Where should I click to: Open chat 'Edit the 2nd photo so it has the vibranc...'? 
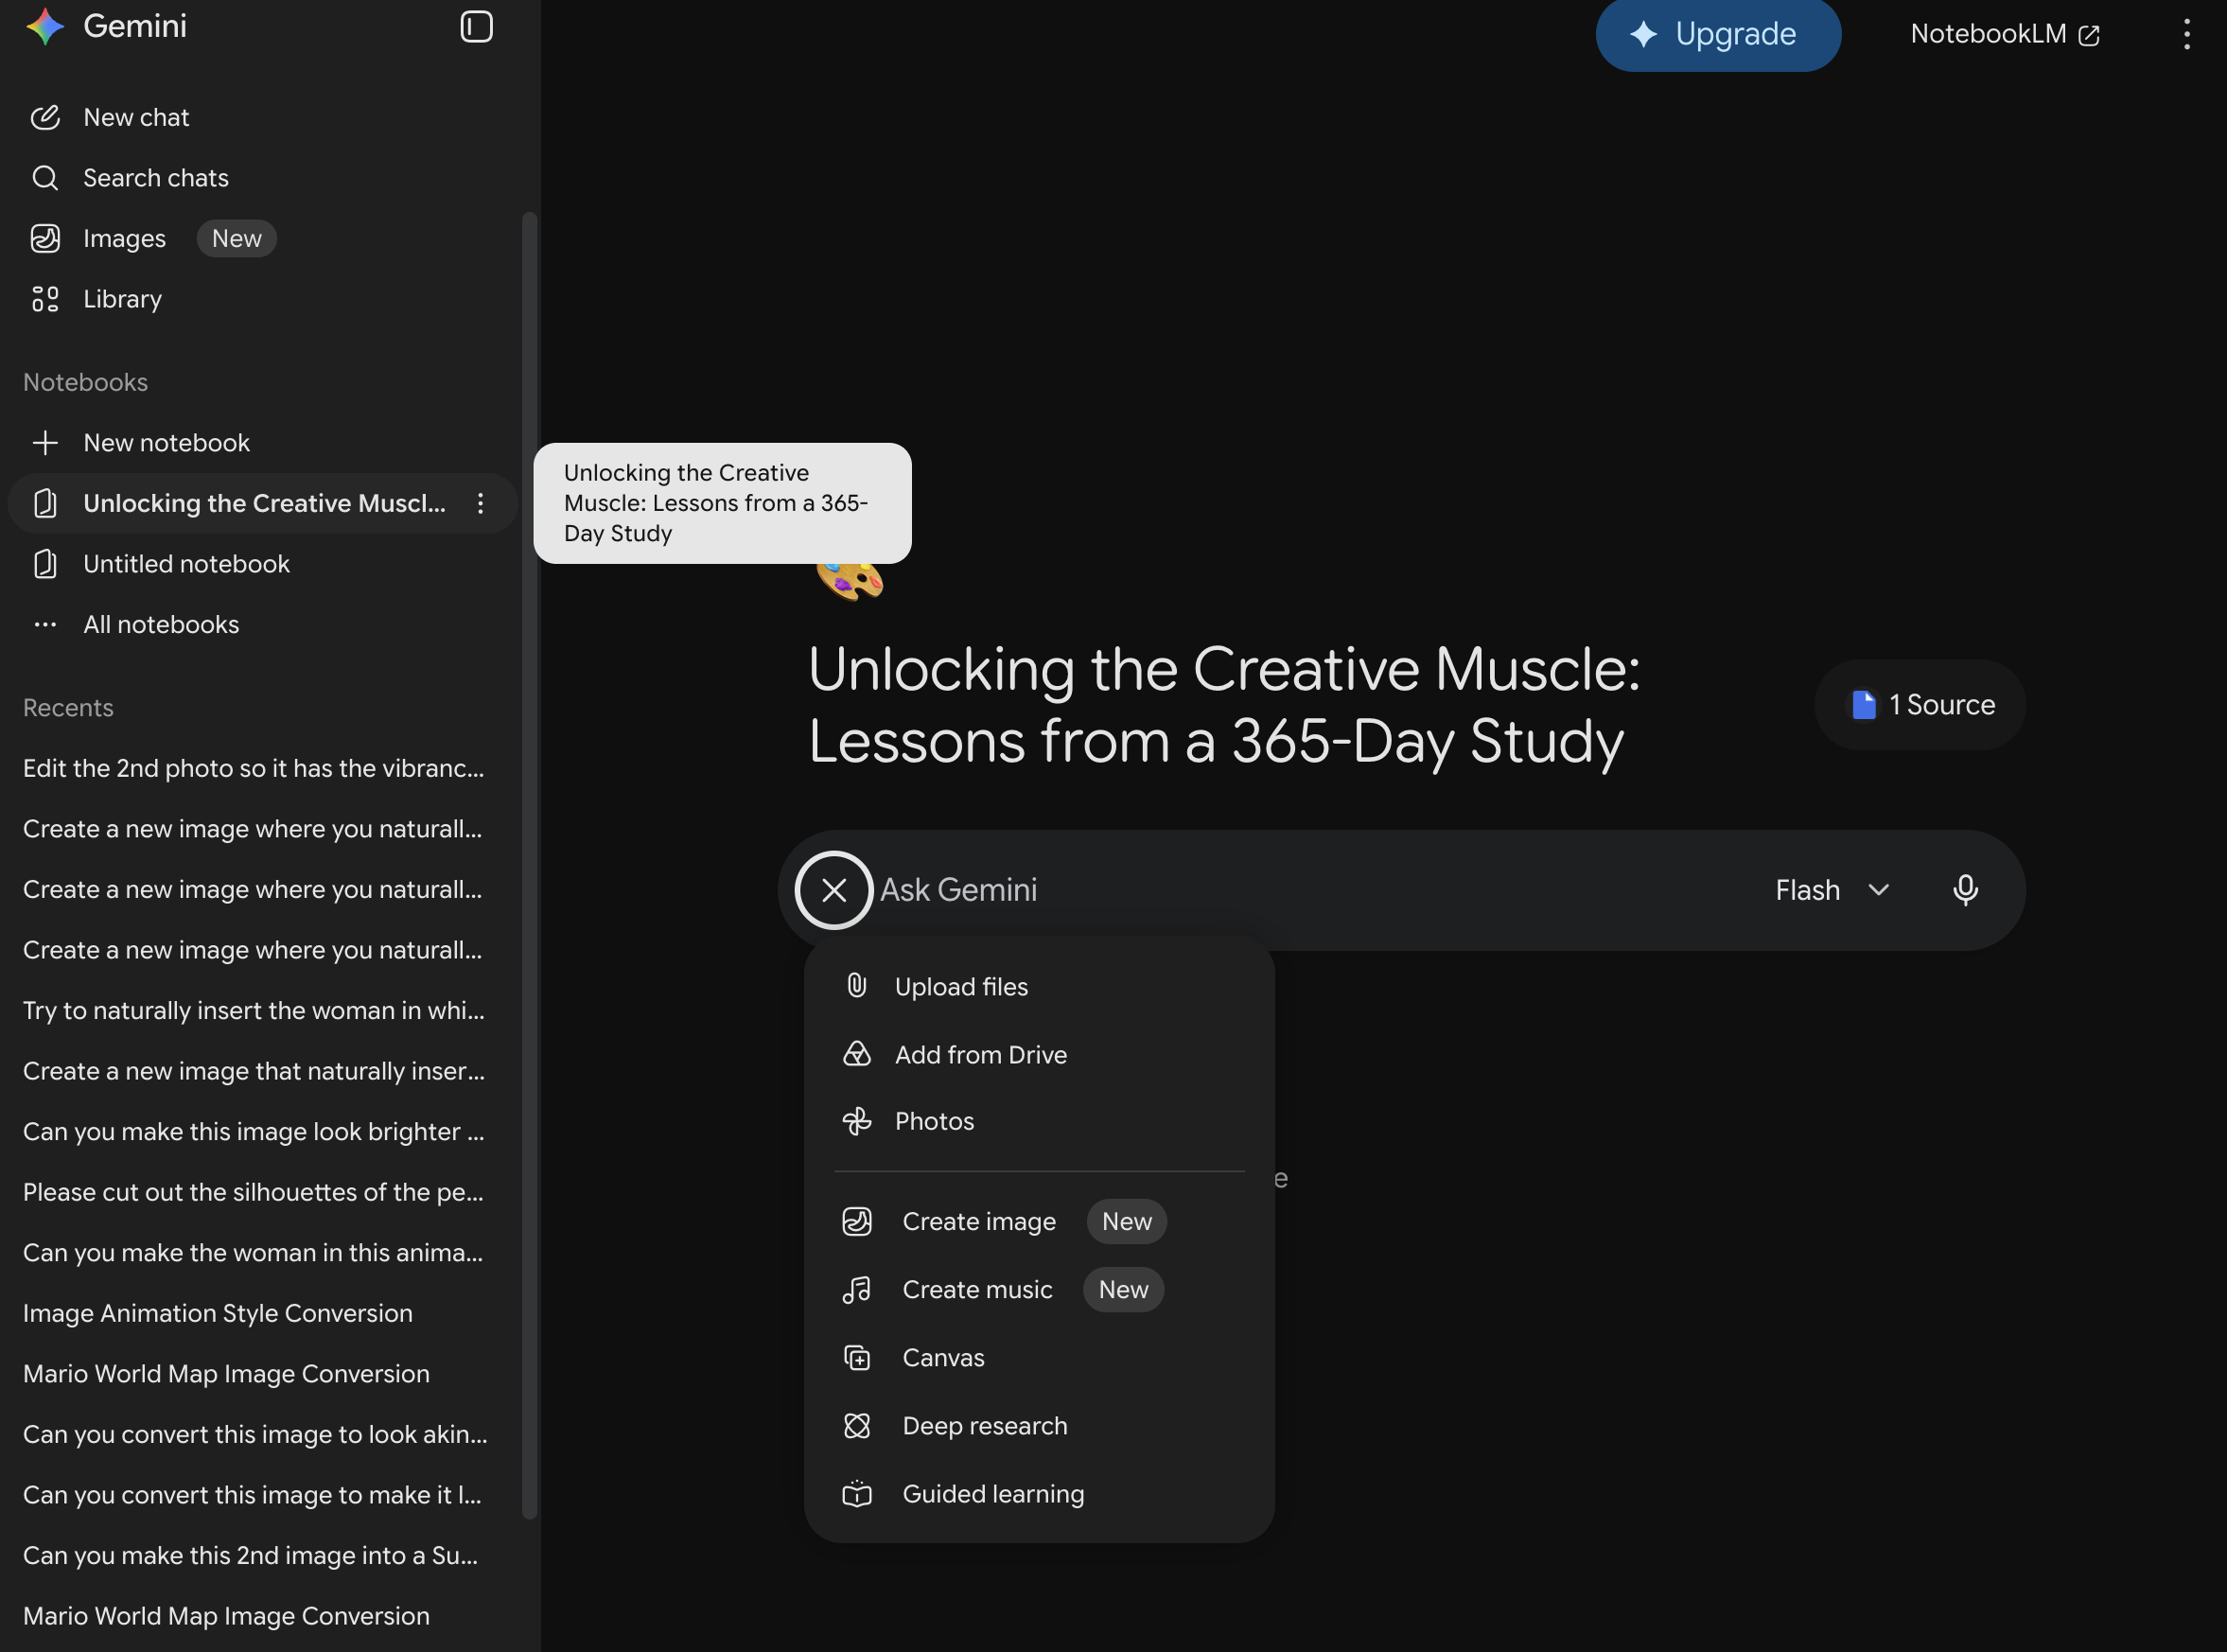pyautogui.click(x=254, y=768)
